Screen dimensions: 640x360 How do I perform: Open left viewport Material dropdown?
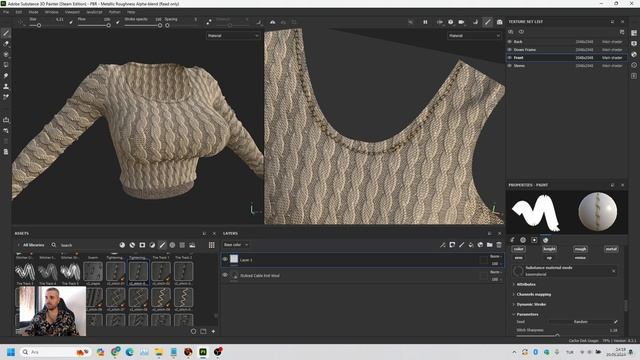(x=233, y=36)
